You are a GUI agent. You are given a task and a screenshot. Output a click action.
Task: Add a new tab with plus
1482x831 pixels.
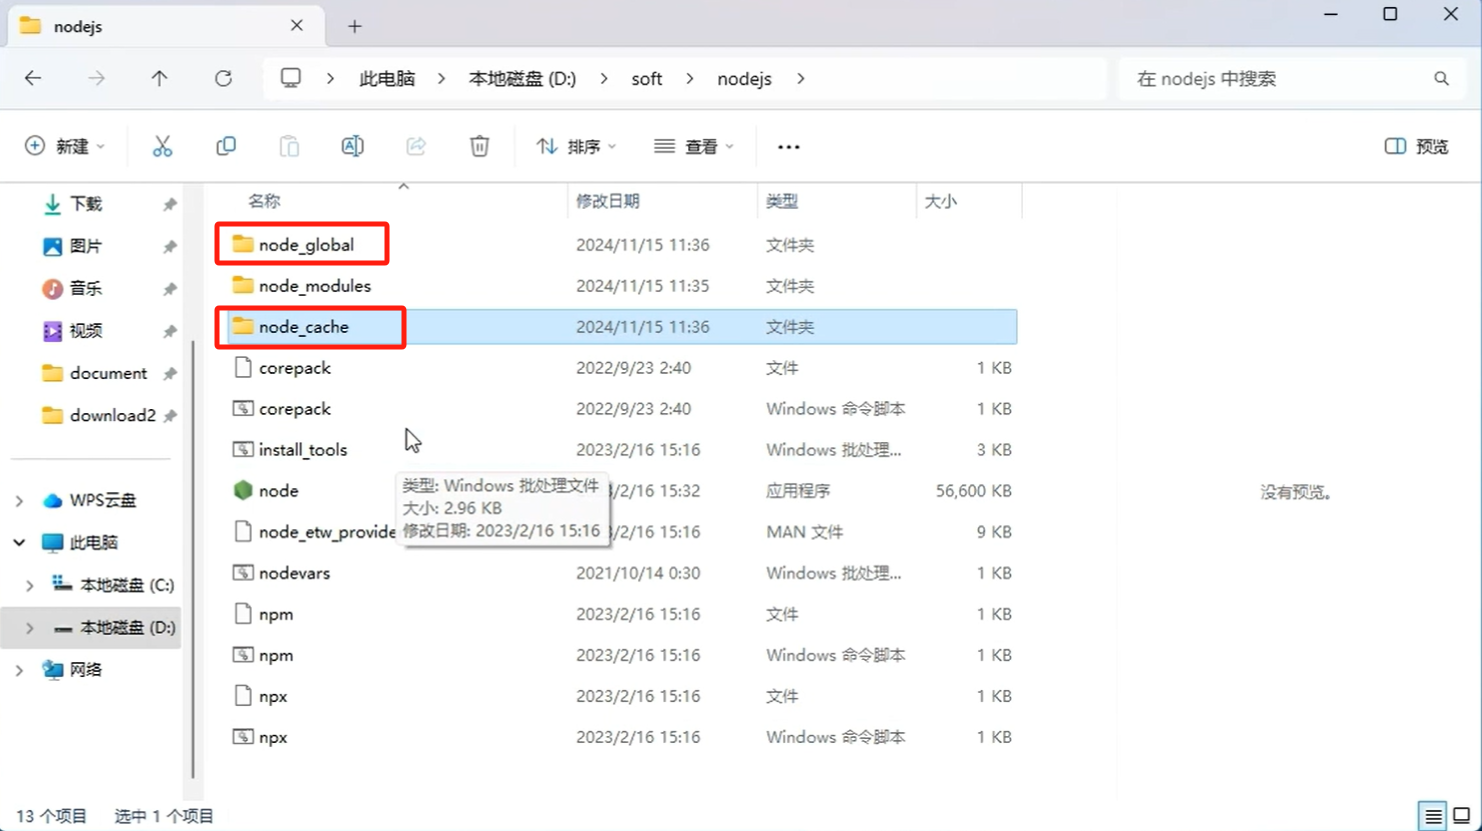(x=355, y=26)
